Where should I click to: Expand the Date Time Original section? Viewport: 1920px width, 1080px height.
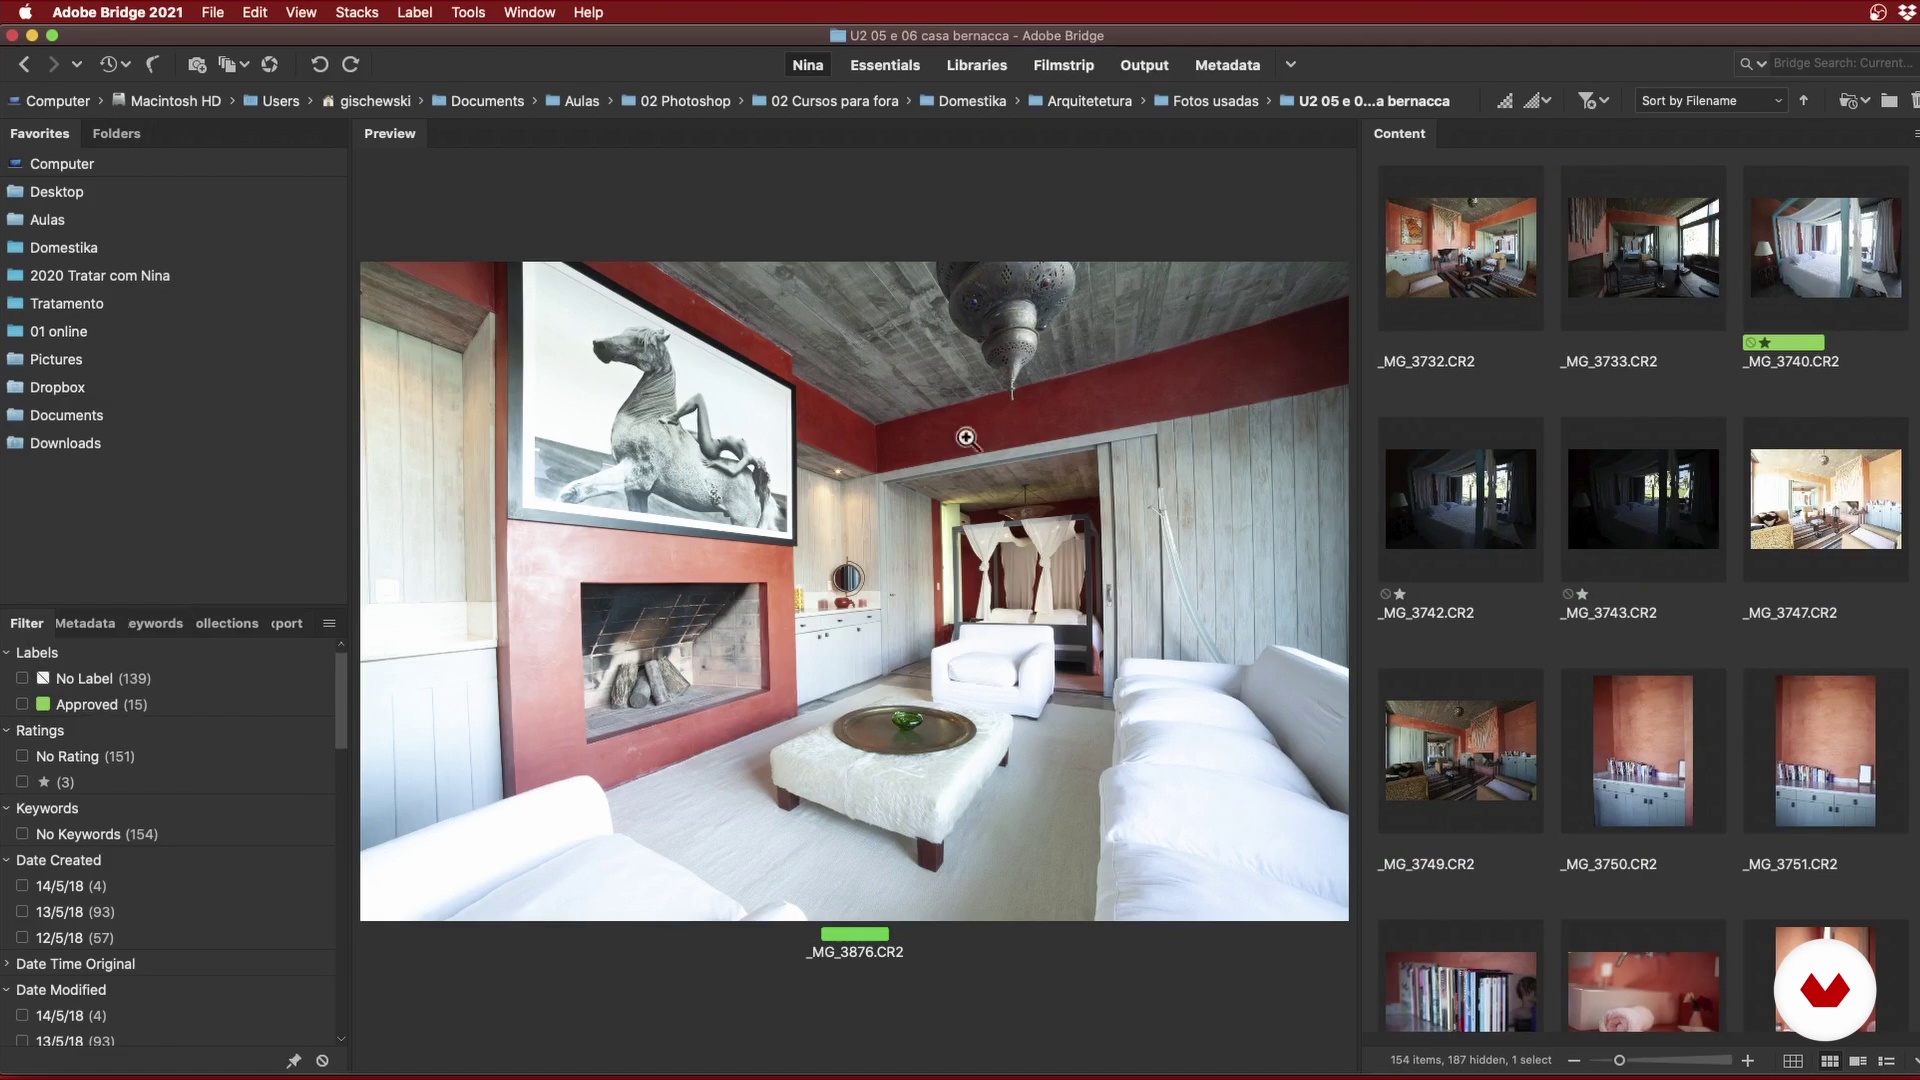pyautogui.click(x=7, y=964)
